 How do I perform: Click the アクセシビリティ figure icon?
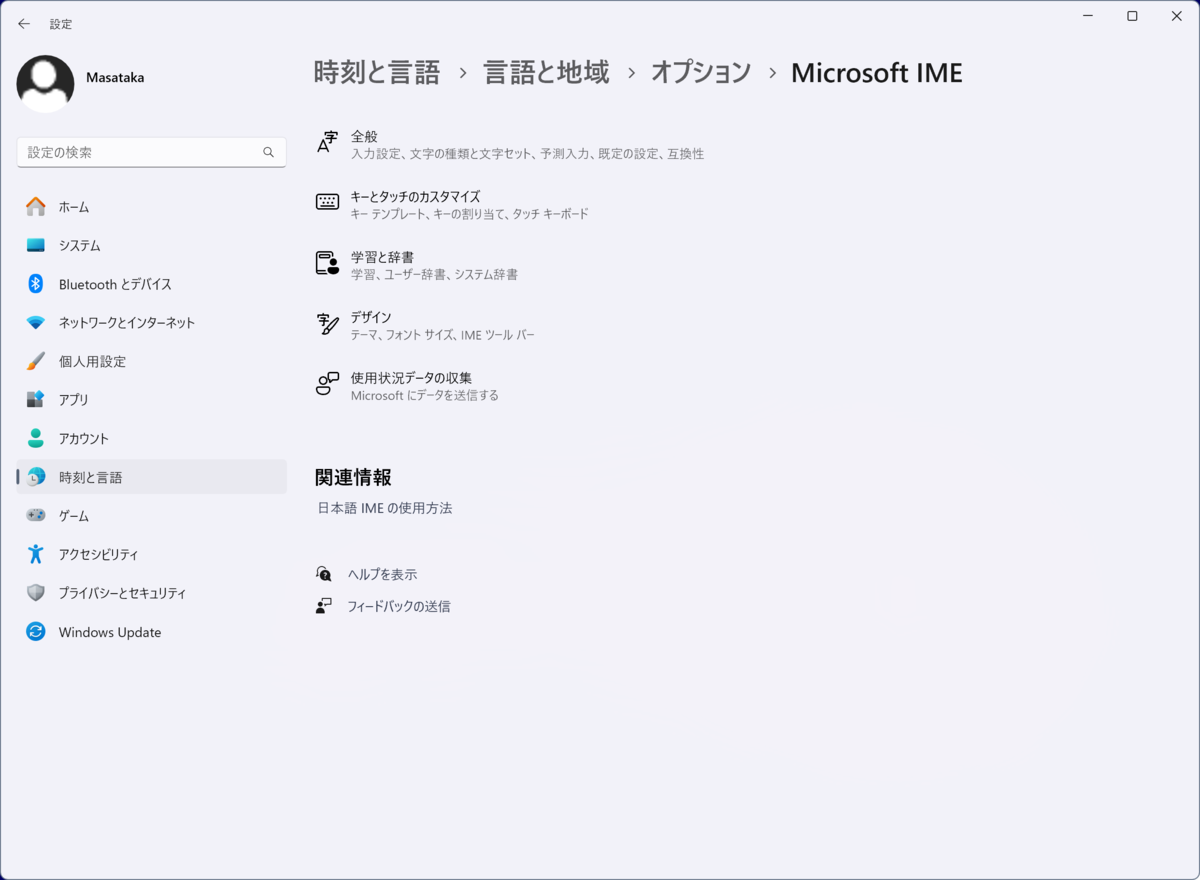click(36, 554)
